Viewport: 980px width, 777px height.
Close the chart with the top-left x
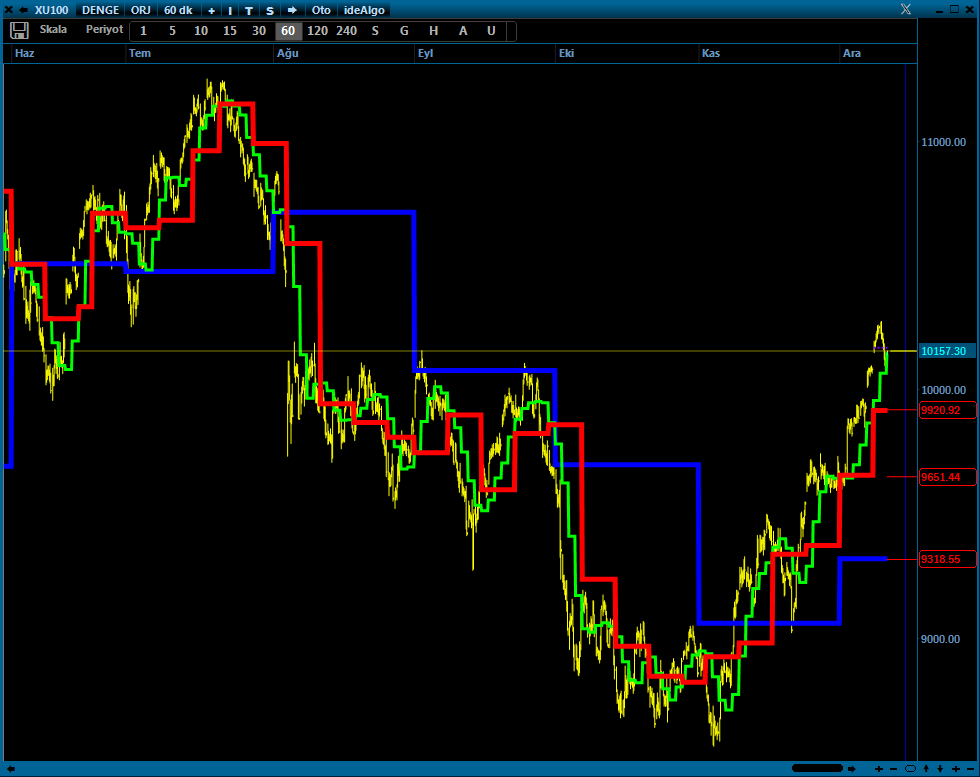pos(8,10)
